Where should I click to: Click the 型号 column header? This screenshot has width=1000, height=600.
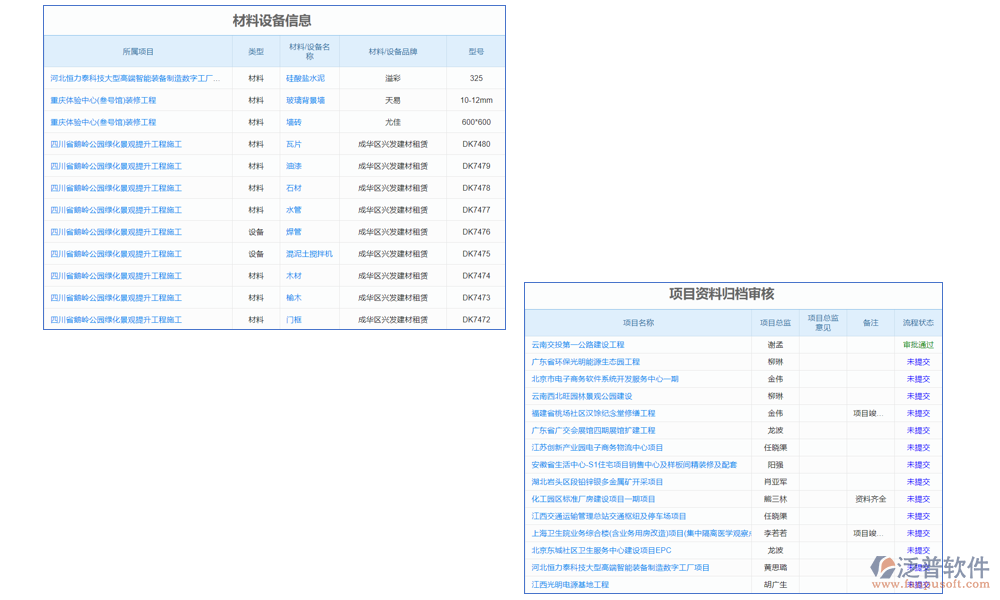click(476, 51)
